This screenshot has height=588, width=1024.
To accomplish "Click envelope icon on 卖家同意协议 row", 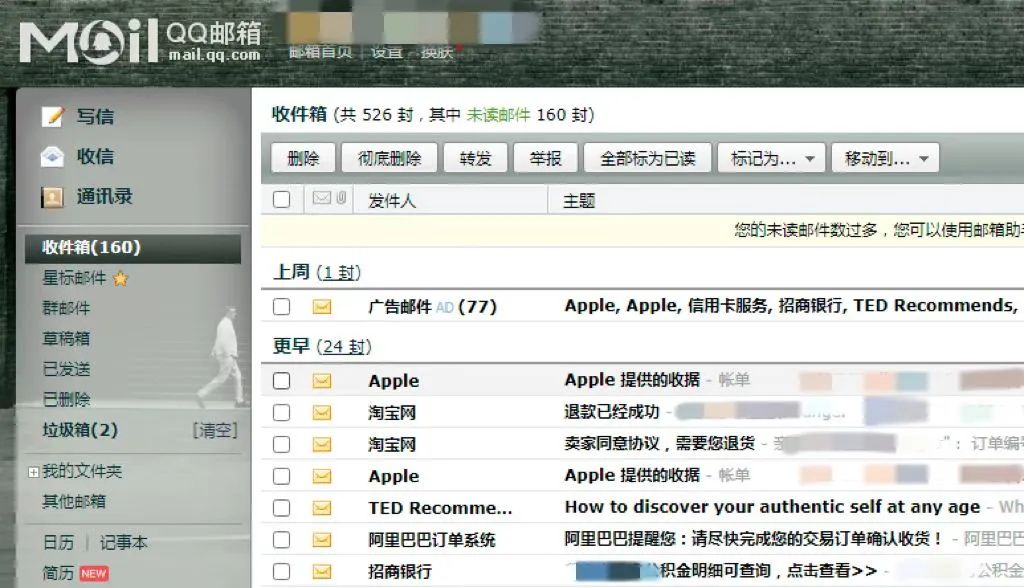I will [x=322, y=445].
